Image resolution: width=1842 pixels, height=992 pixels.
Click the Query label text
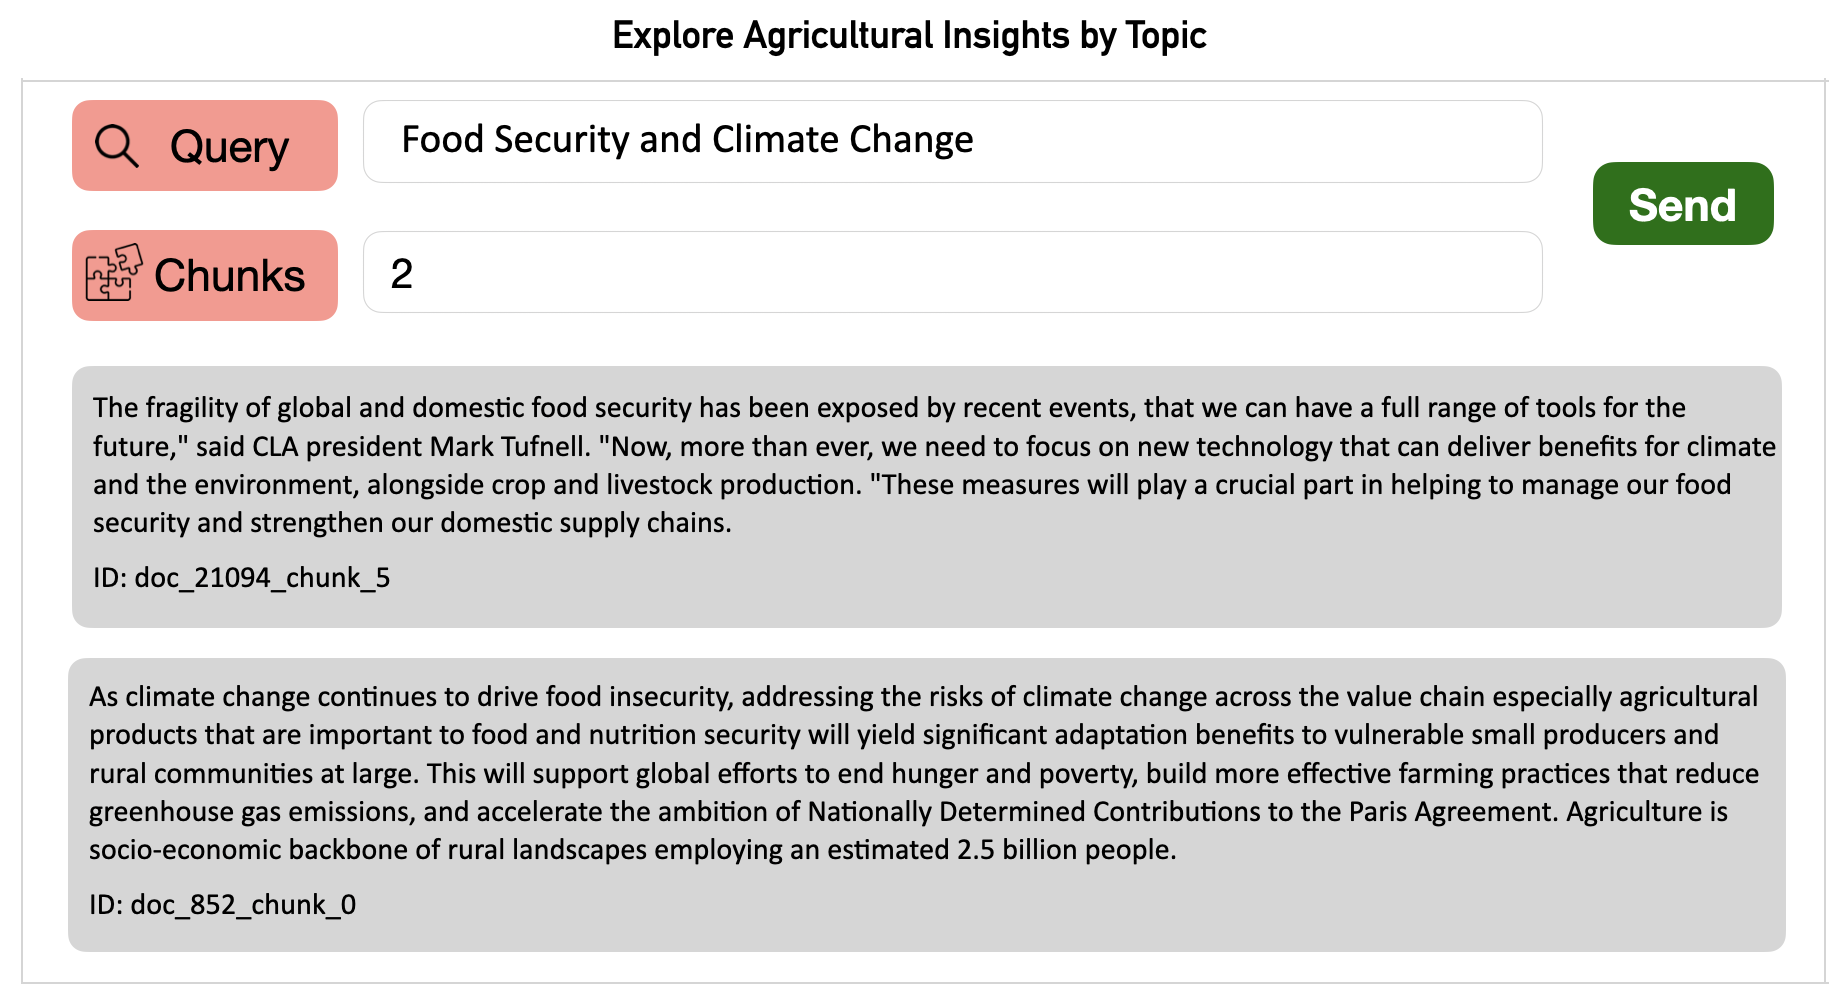click(x=229, y=147)
